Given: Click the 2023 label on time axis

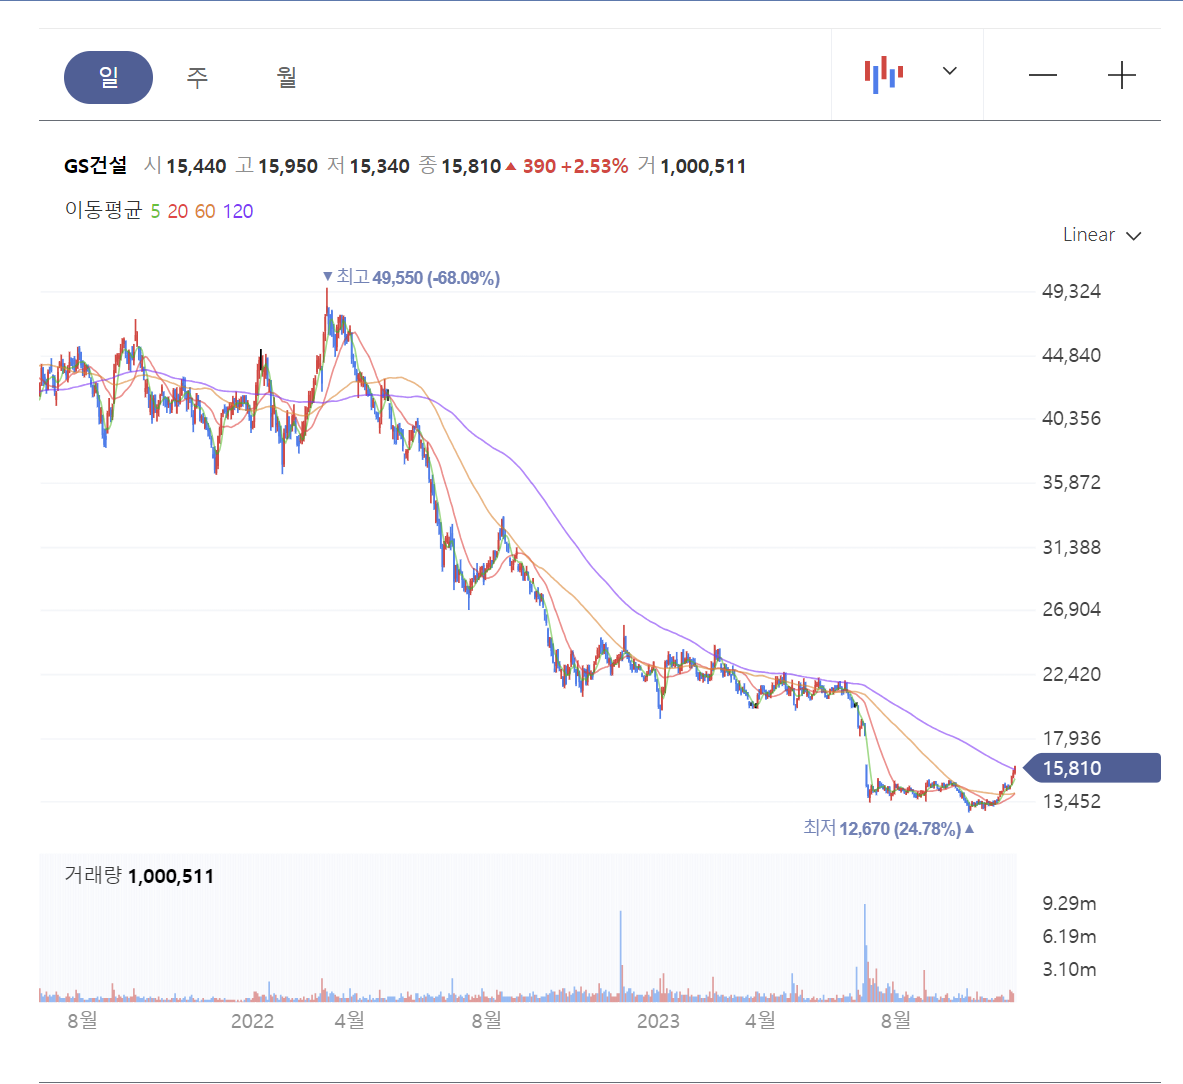Looking at the screenshot, I should [x=658, y=1021].
